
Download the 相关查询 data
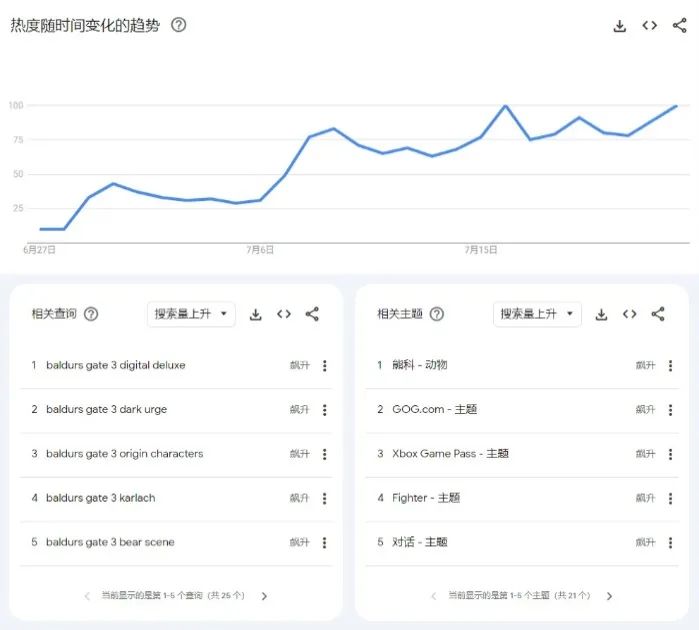pos(255,314)
